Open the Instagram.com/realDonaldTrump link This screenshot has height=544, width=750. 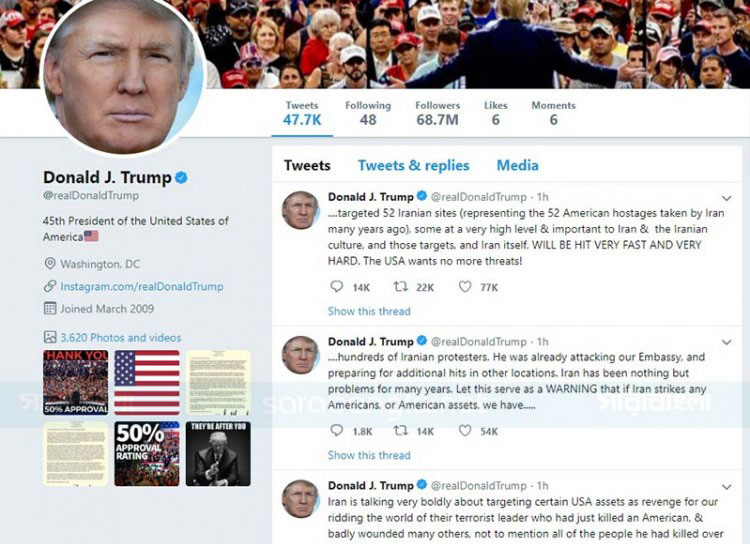(142, 287)
